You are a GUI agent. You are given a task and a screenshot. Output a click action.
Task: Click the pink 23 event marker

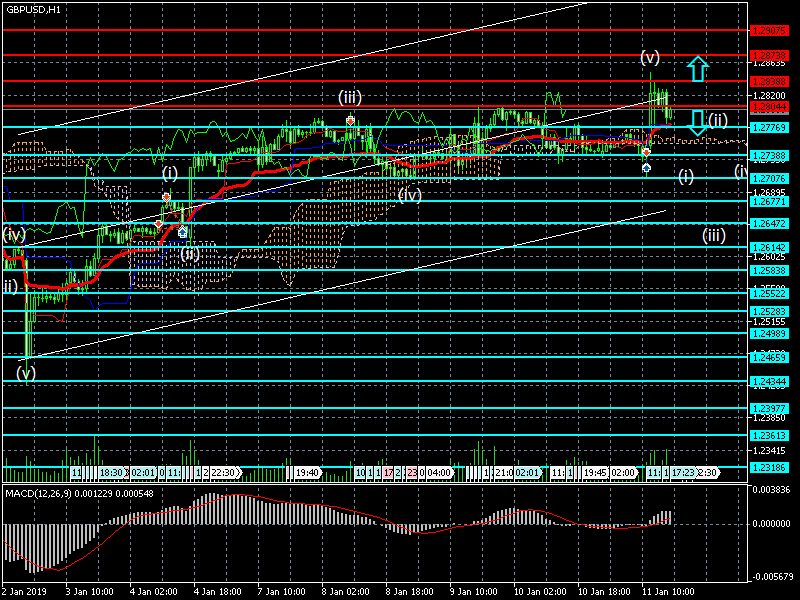tap(412, 473)
